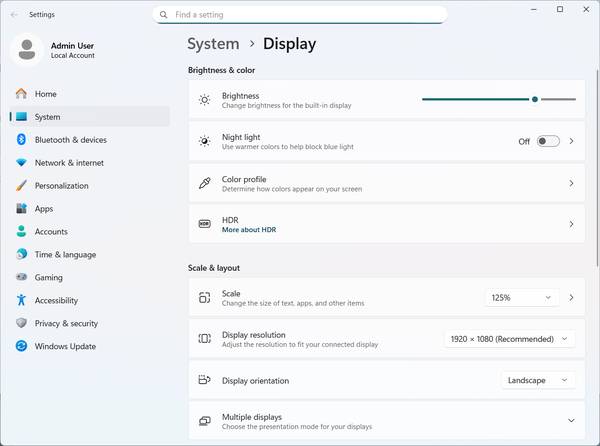This screenshot has width=600, height=446.
Task: Expand the Multiple displays section
Action: coord(571,421)
